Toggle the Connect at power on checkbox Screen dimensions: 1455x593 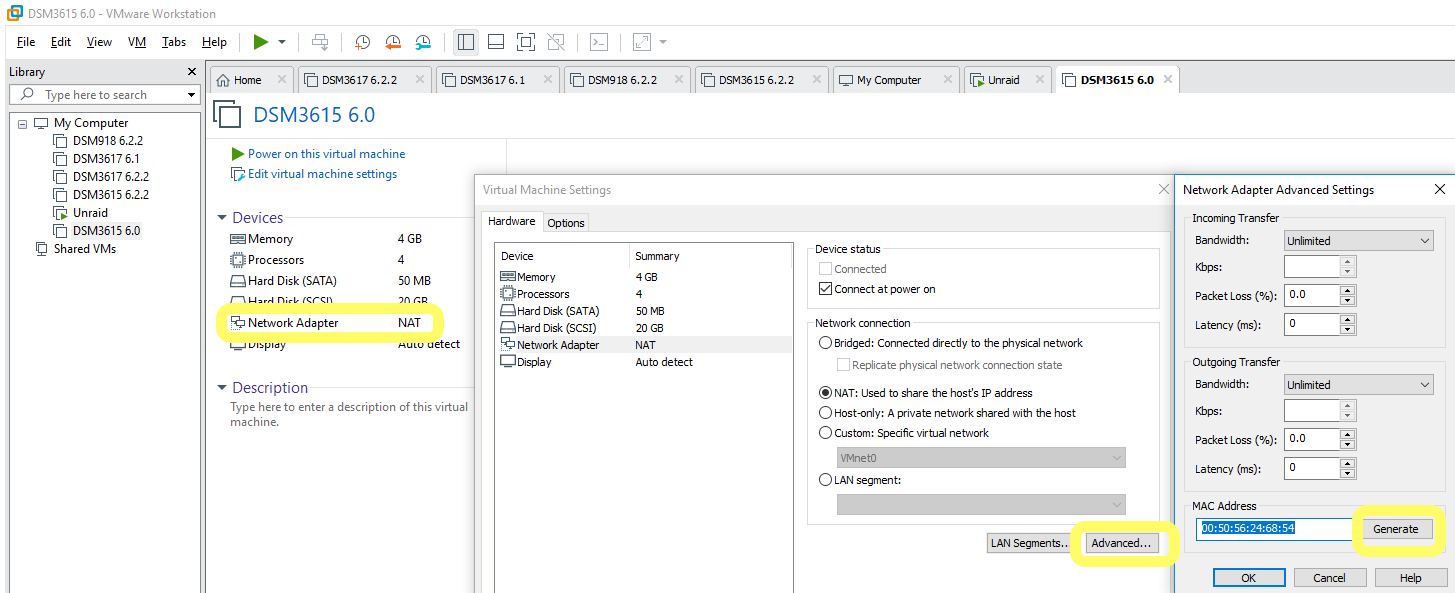[x=825, y=289]
